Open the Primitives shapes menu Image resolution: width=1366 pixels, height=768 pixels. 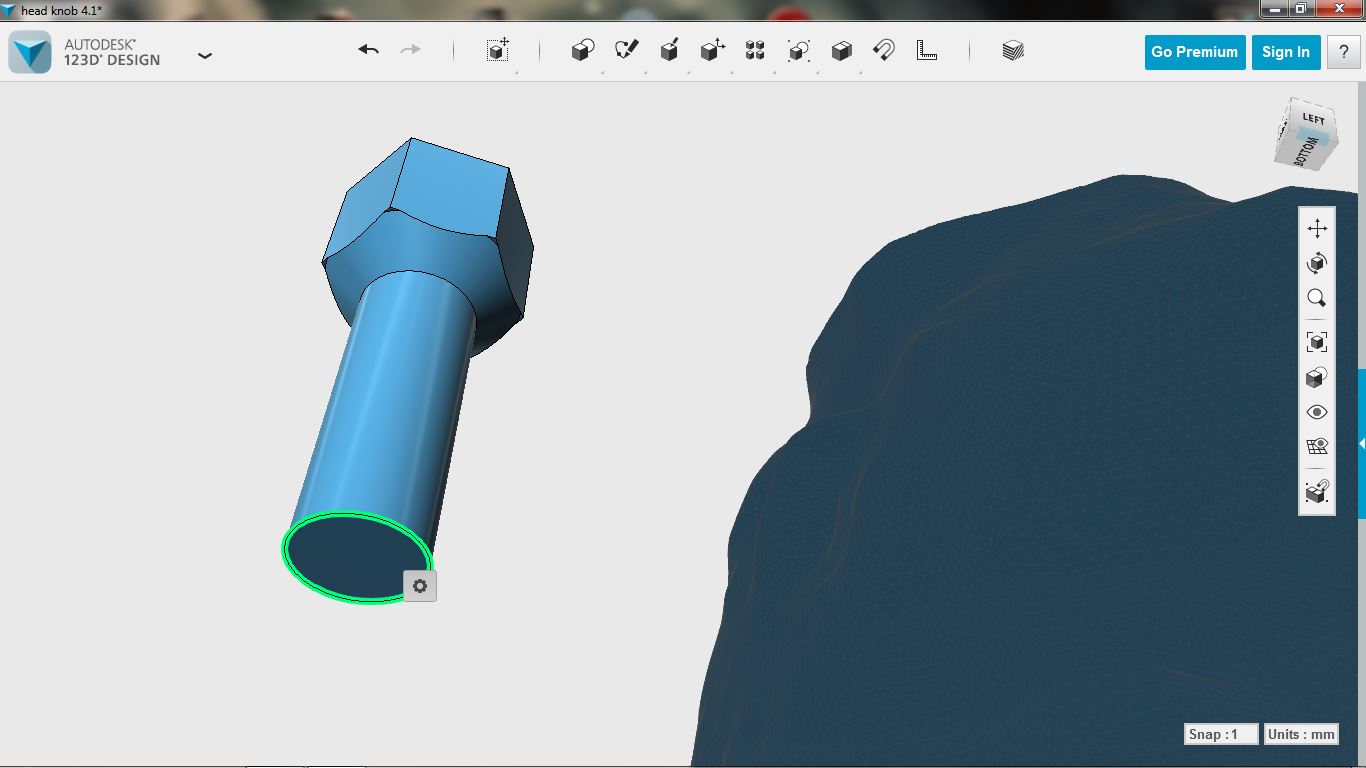[x=583, y=51]
